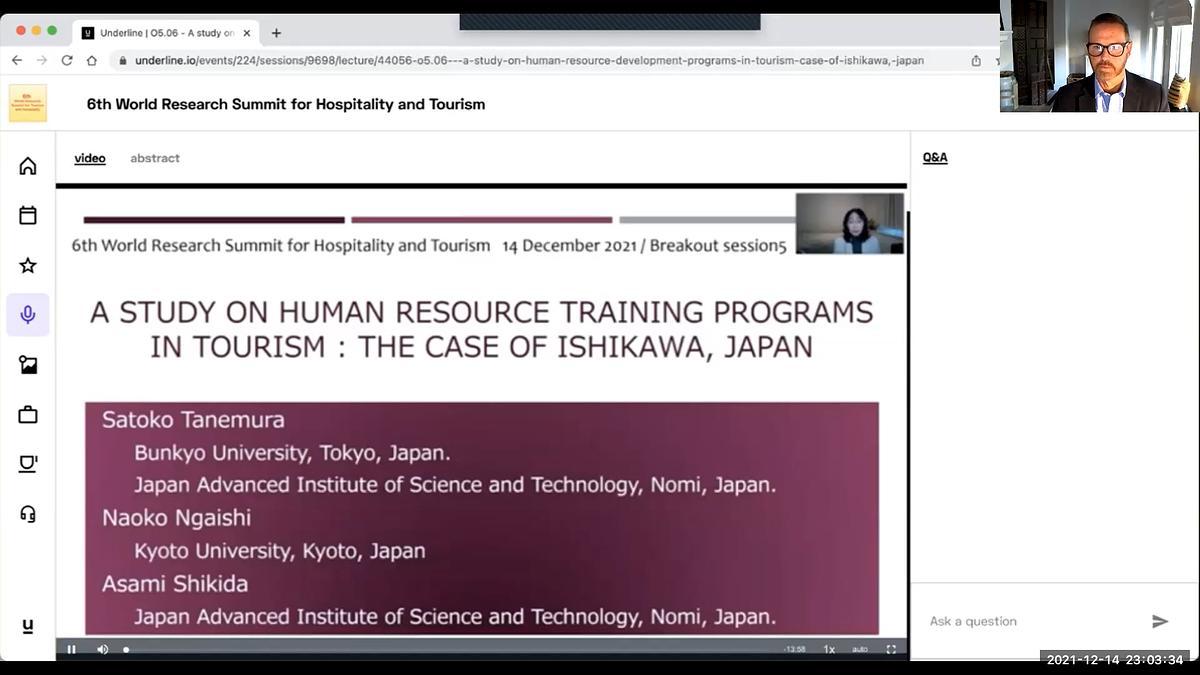Select the video tab

[90, 158]
